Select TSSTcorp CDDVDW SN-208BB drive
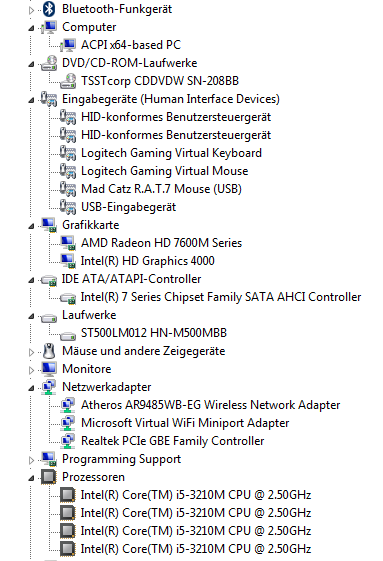Image resolution: width=383 pixels, height=561 pixels. [x=160, y=81]
